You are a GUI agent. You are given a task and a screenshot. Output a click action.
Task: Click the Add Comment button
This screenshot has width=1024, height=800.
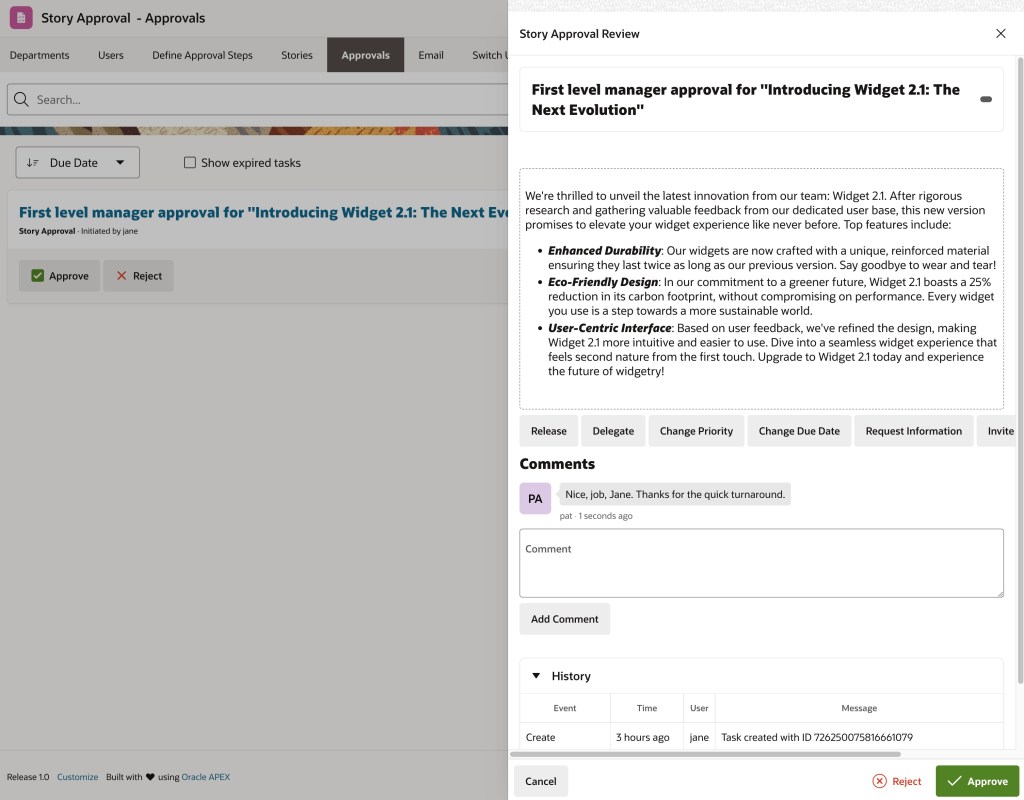(x=564, y=618)
